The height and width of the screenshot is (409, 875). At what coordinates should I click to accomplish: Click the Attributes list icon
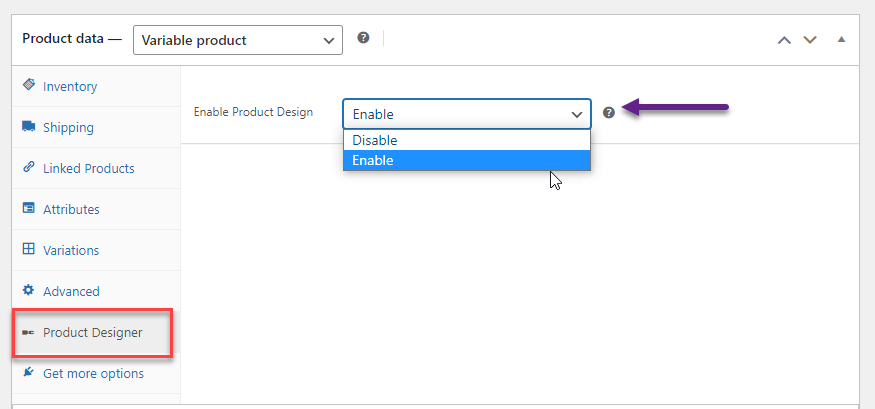click(28, 208)
